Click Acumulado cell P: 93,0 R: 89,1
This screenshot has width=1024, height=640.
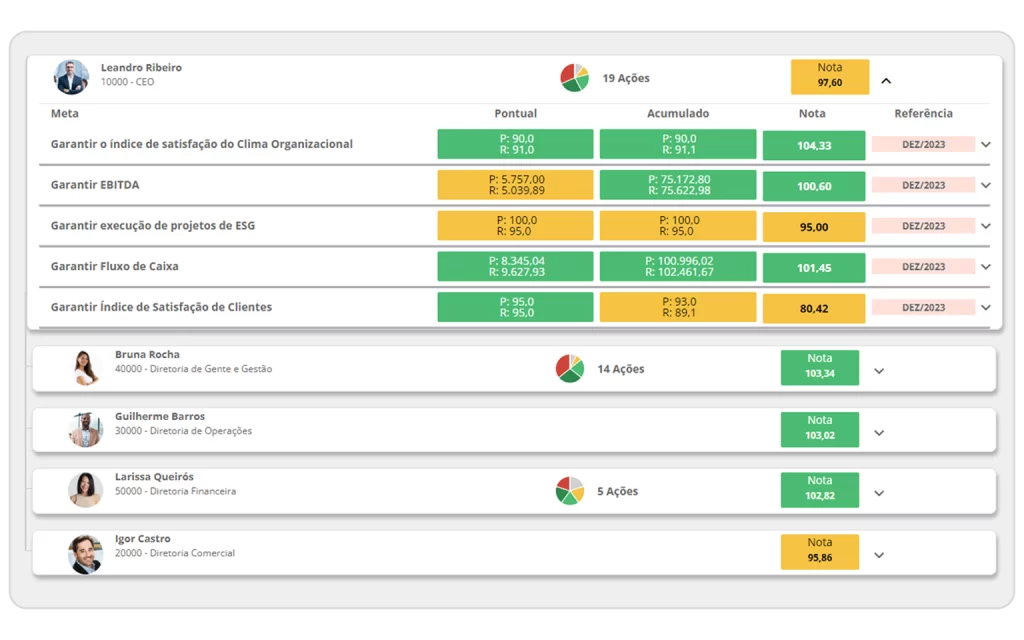point(678,307)
